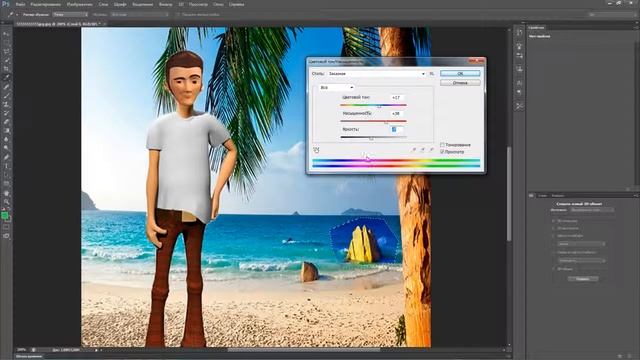
Task: Select the Gradient tool
Action: tap(6, 131)
